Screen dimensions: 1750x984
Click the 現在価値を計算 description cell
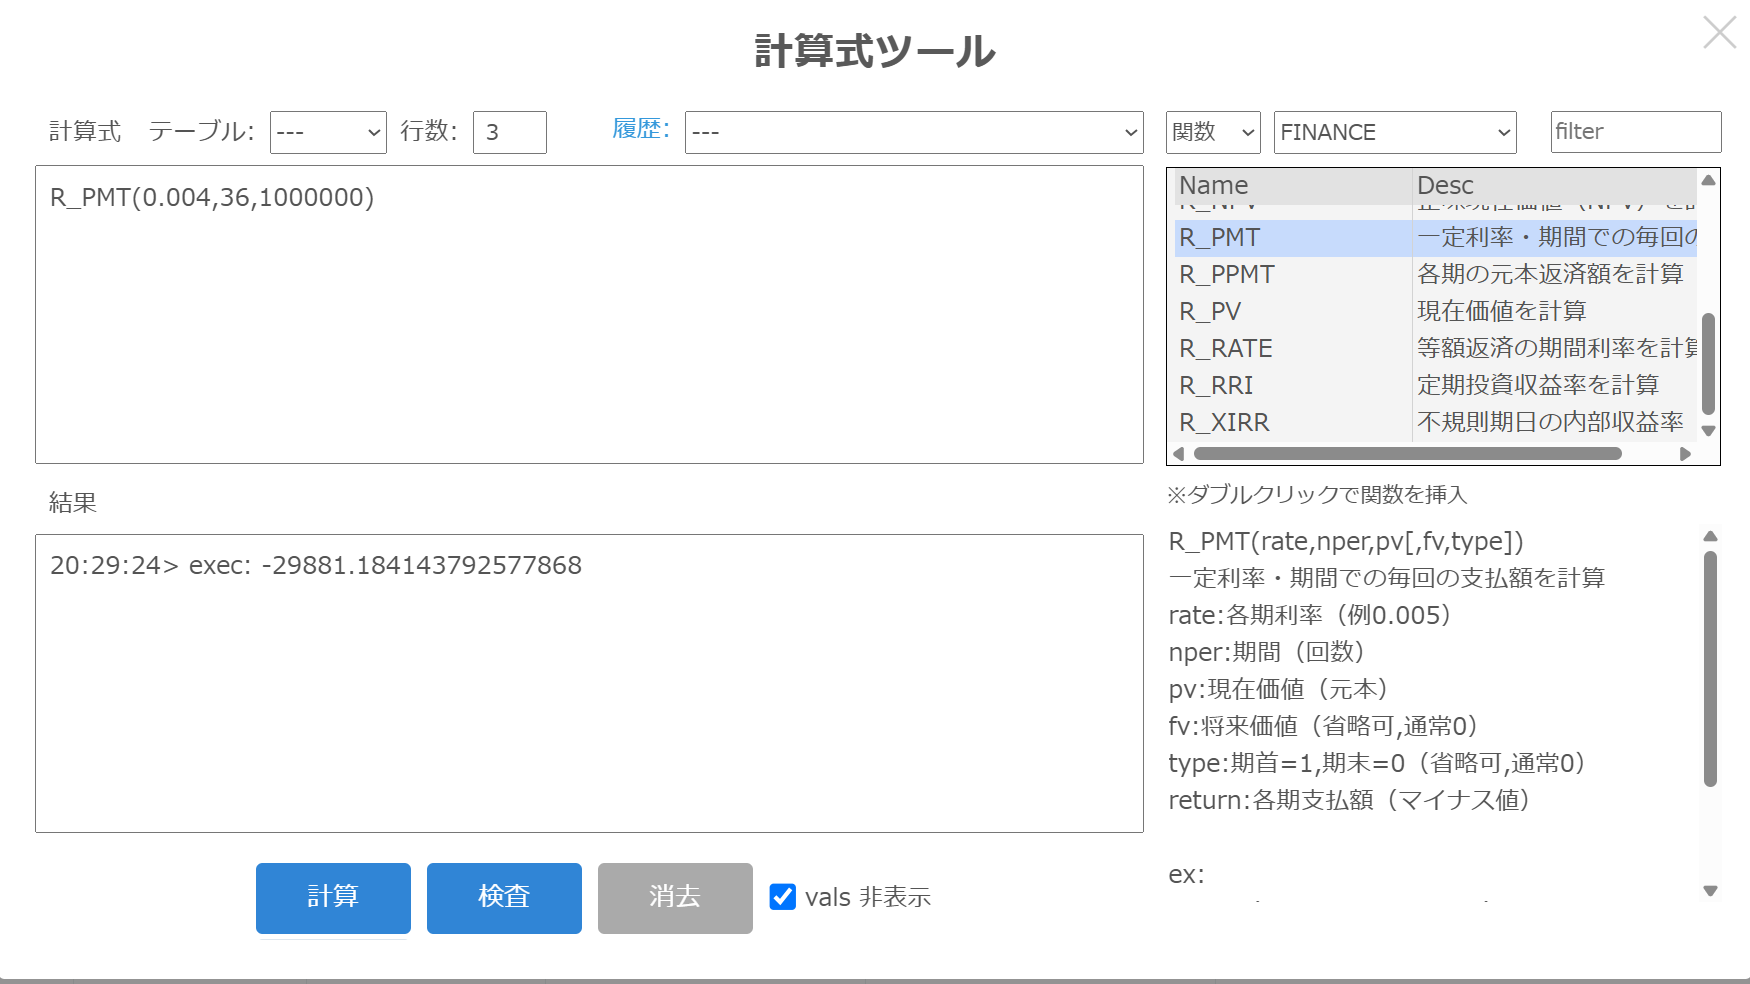pyautogui.click(x=1554, y=312)
